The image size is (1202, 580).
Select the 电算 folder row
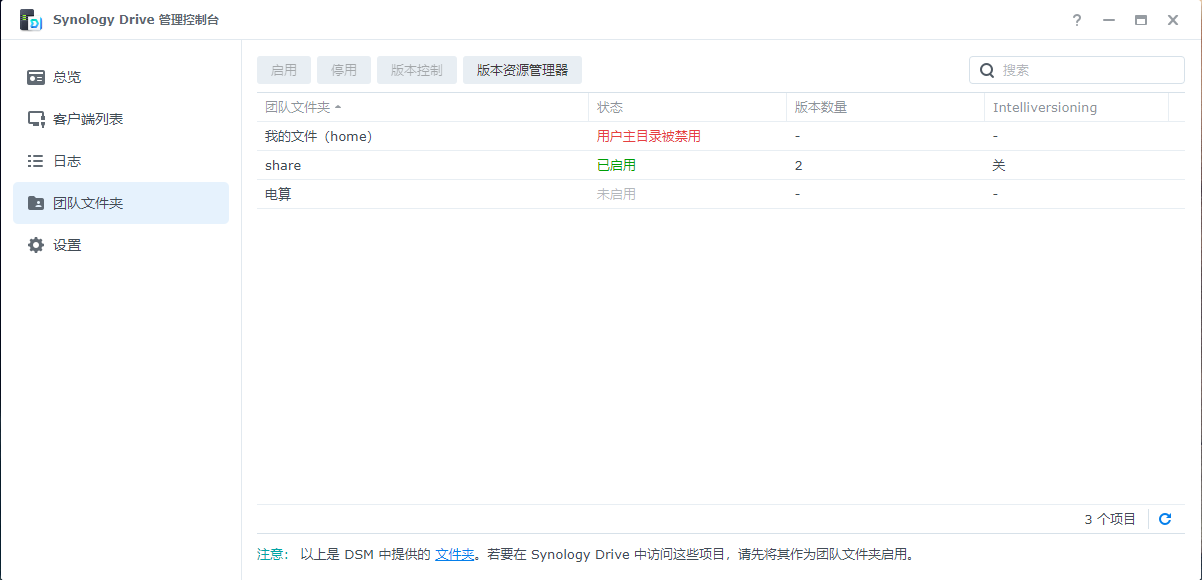pos(721,194)
